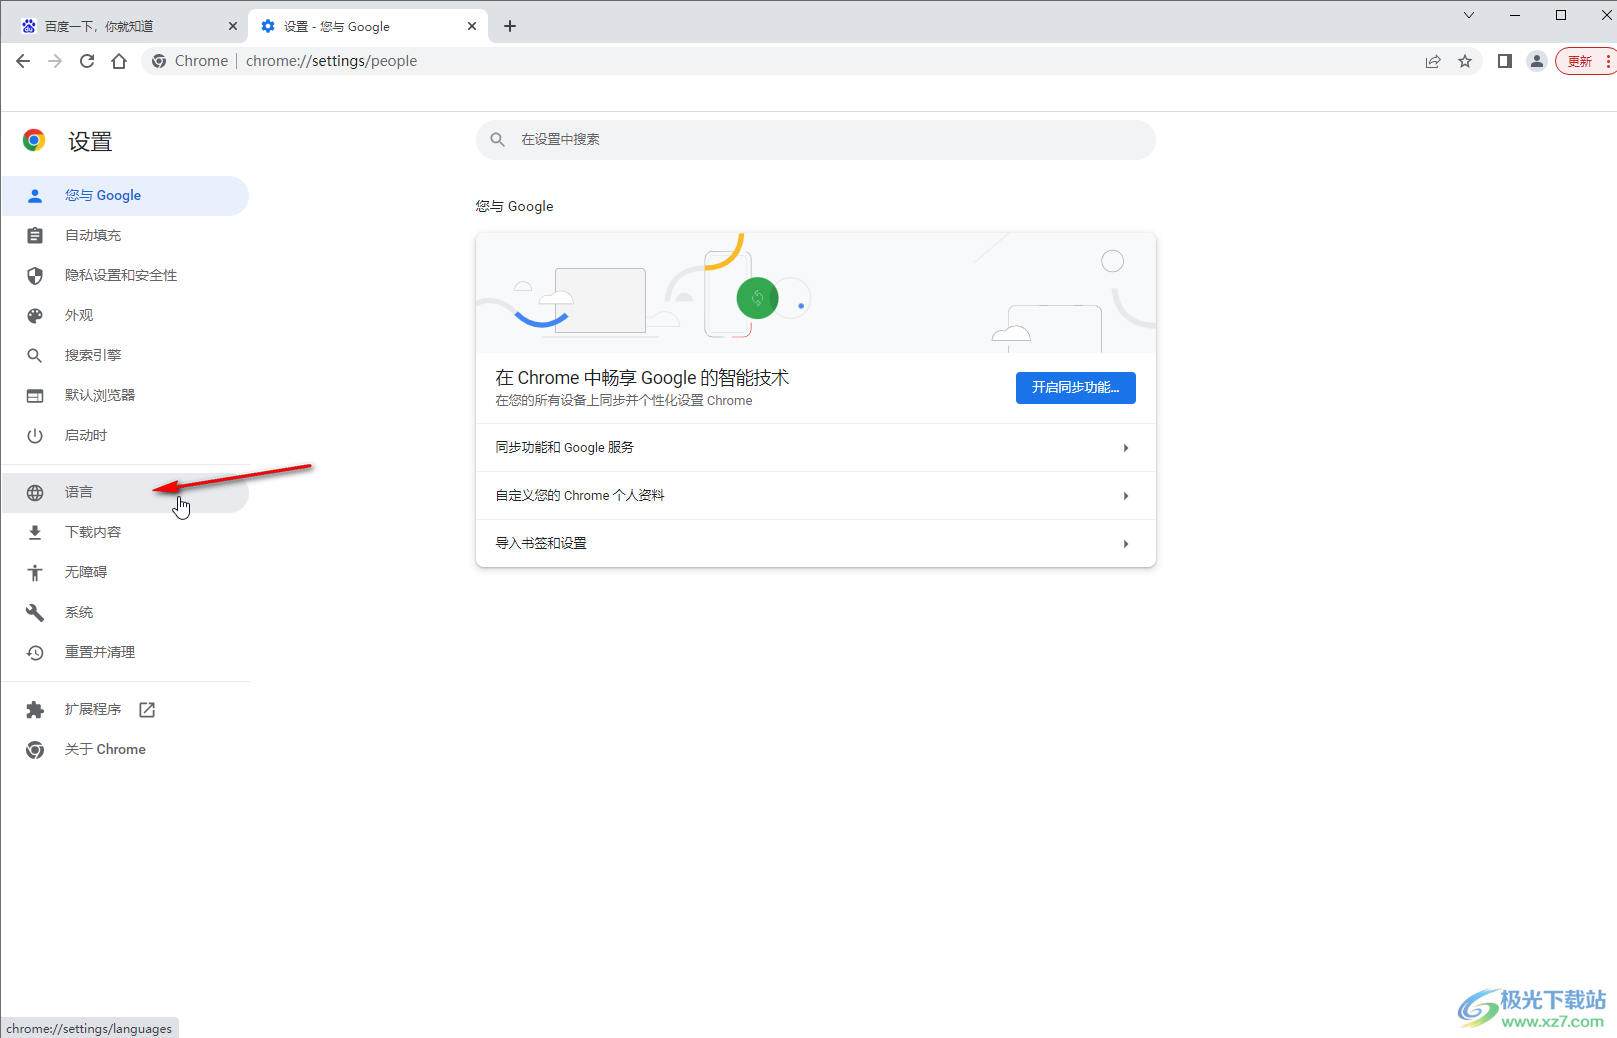1617x1038 pixels.
Task: Click the 在设置中搜索 search field
Action: [x=816, y=140]
